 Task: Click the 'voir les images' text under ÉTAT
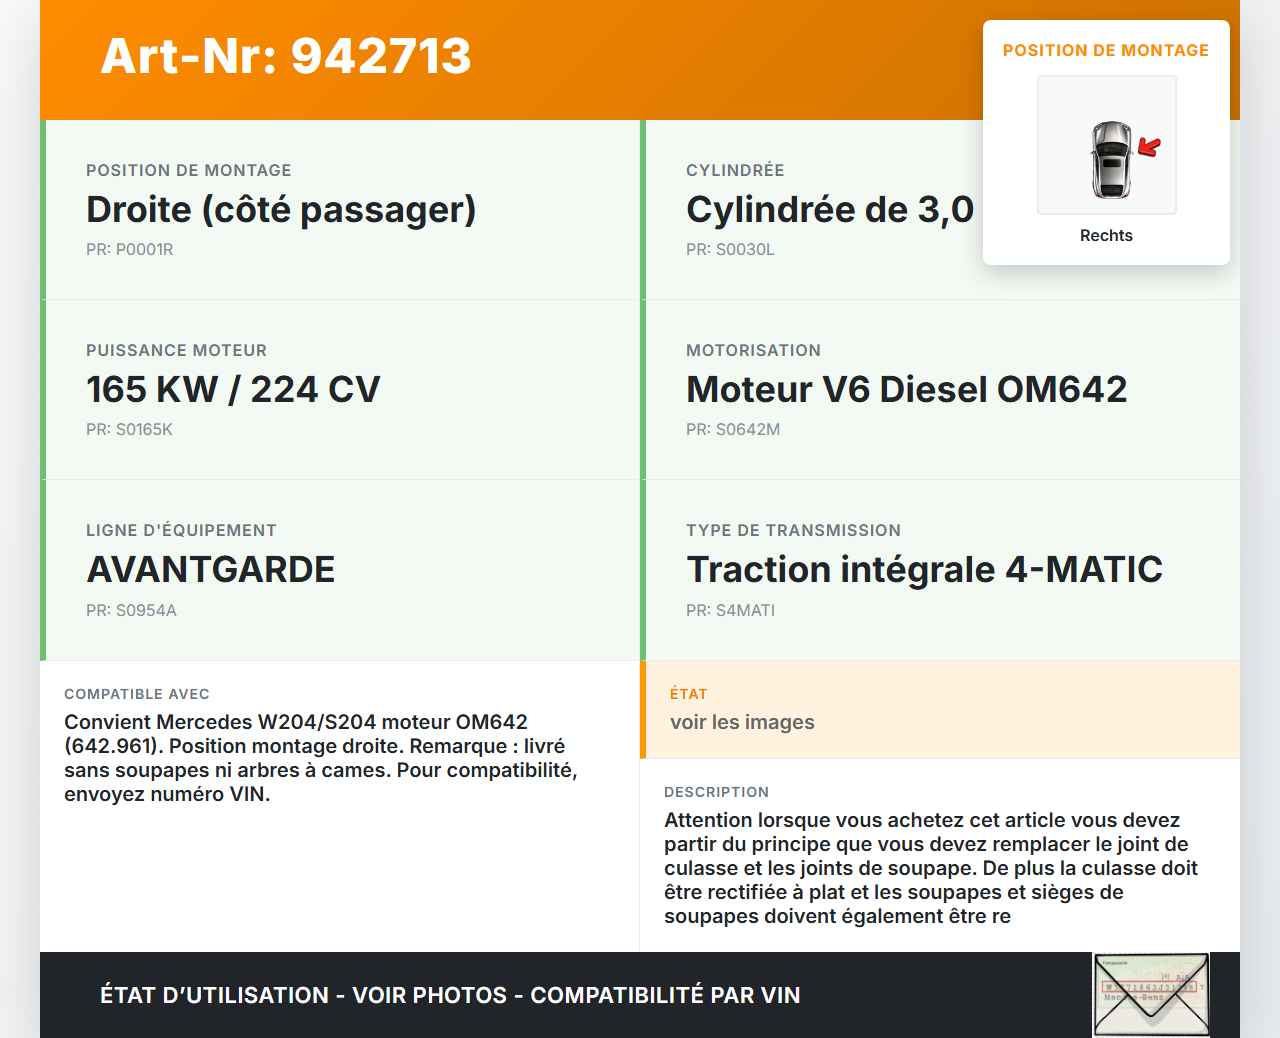pos(742,723)
